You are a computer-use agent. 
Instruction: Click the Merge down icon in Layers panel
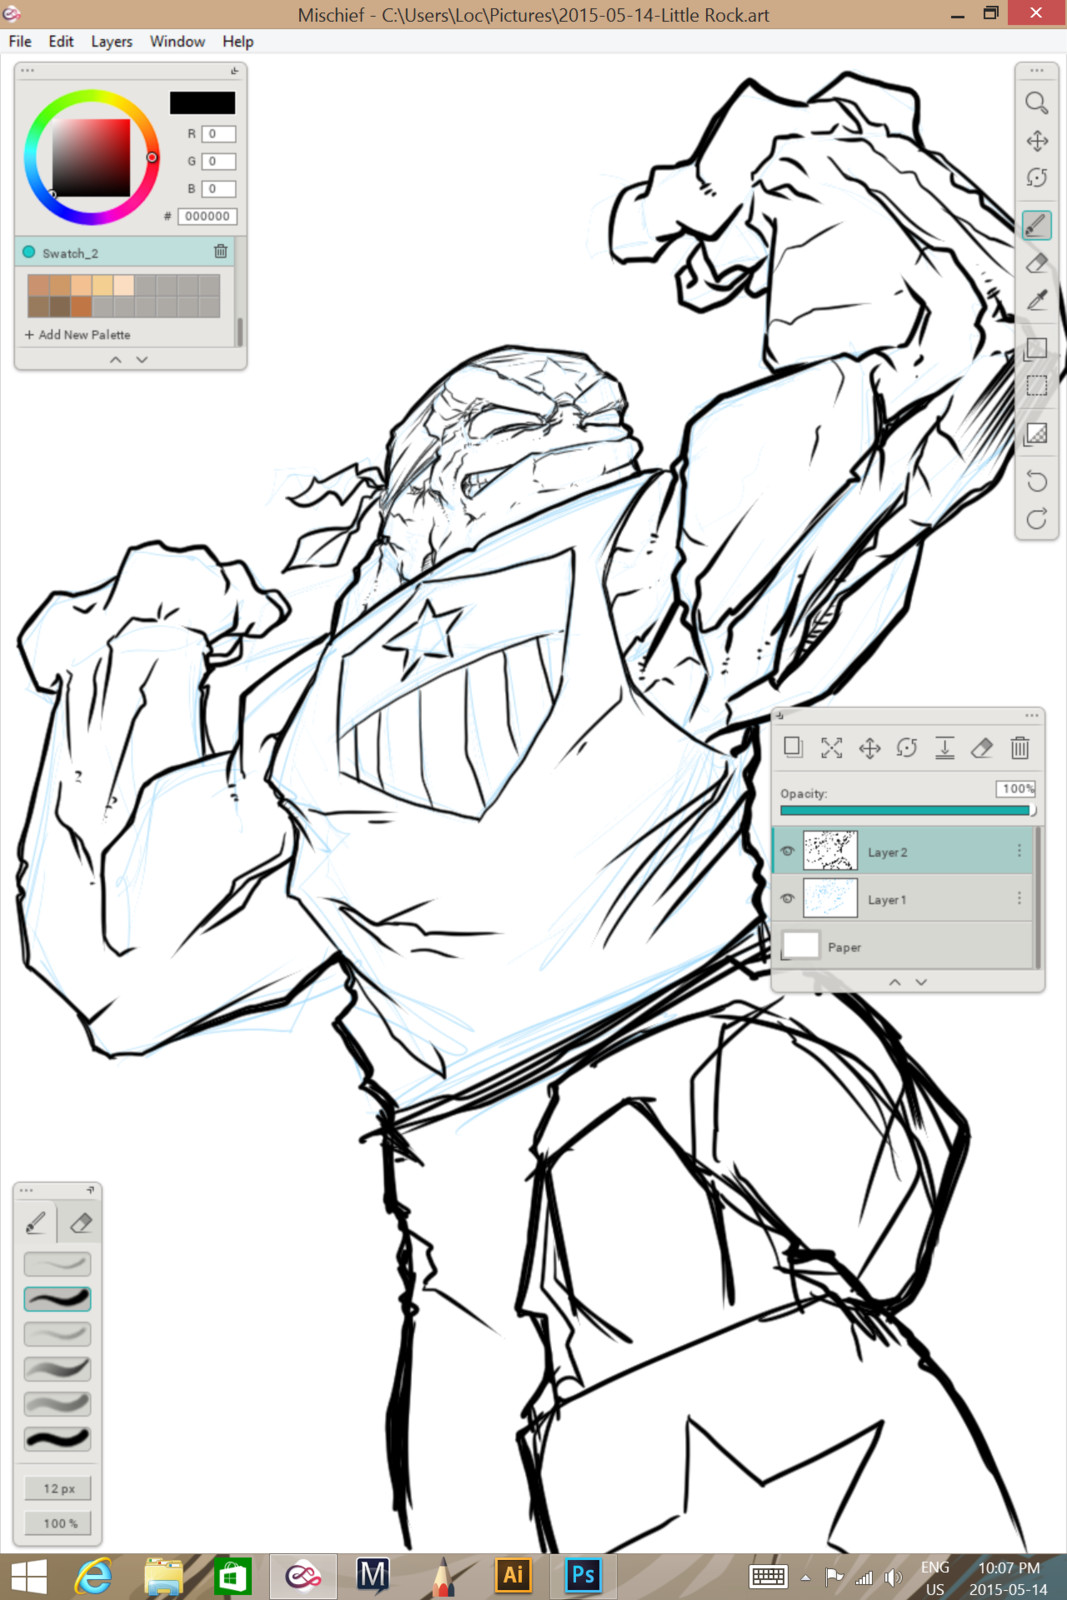(x=944, y=747)
